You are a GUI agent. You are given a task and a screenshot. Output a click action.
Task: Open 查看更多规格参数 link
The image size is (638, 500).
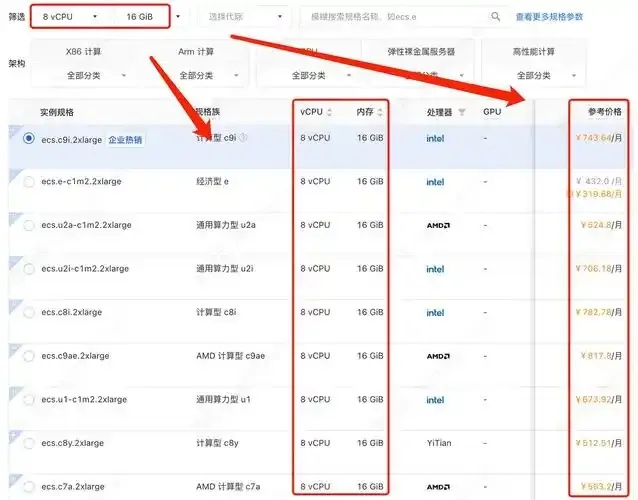[x=549, y=17]
